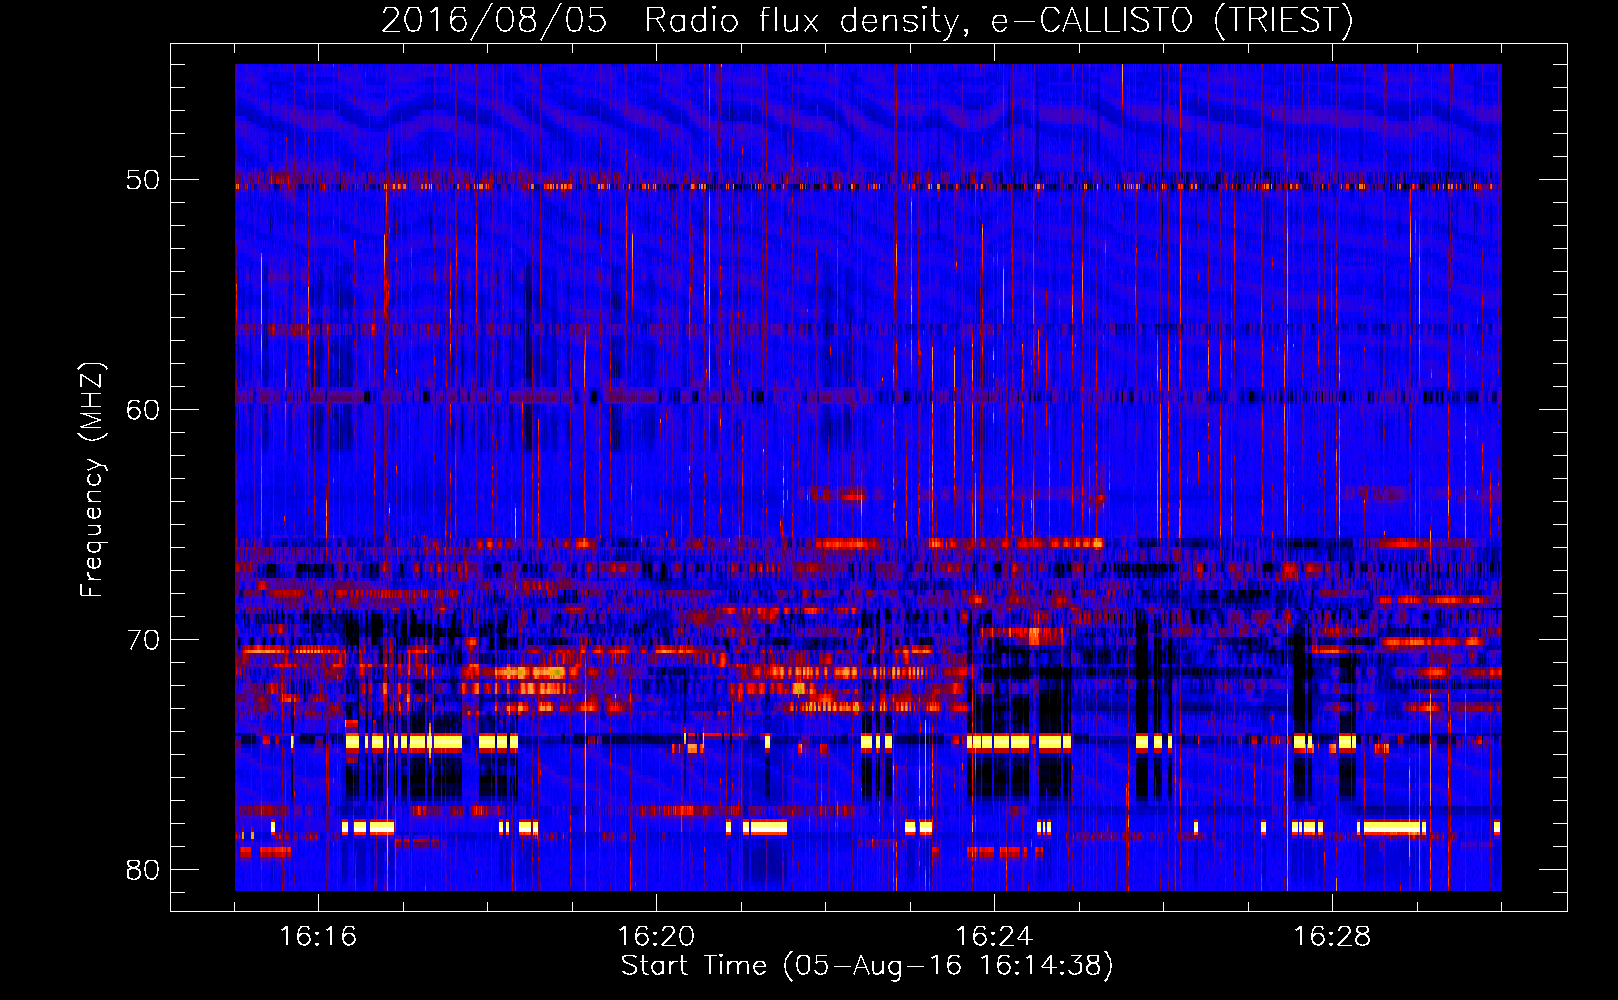Click the 16:20 time tick label
Screen dimensions: 1618x1000
pyautogui.click(x=656, y=936)
